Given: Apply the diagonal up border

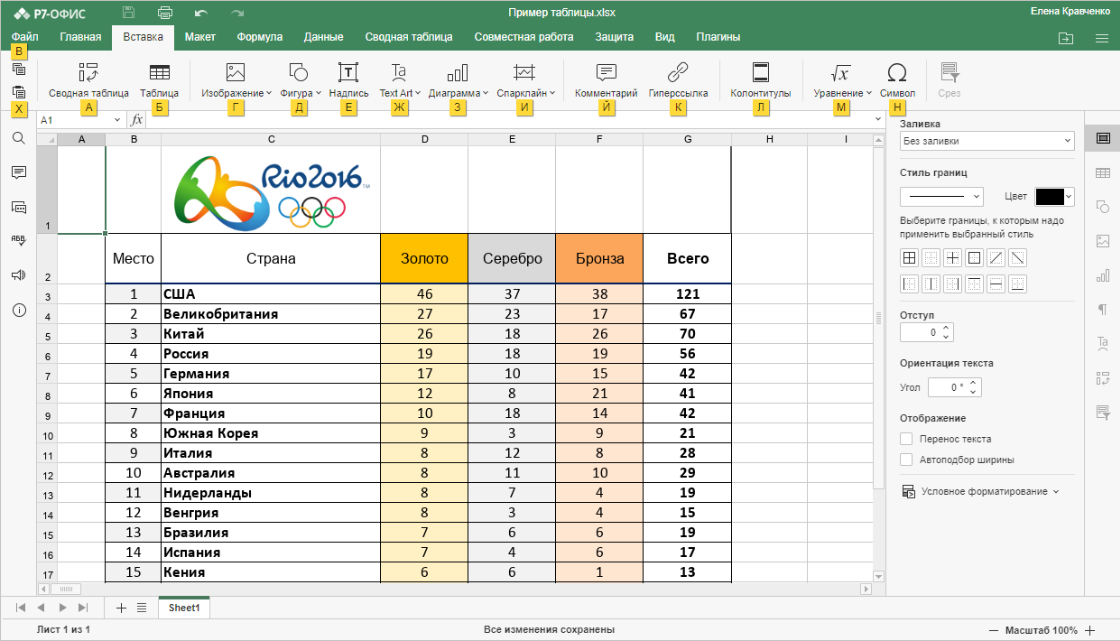Looking at the screenshot, I should click(x=996, y=258).
